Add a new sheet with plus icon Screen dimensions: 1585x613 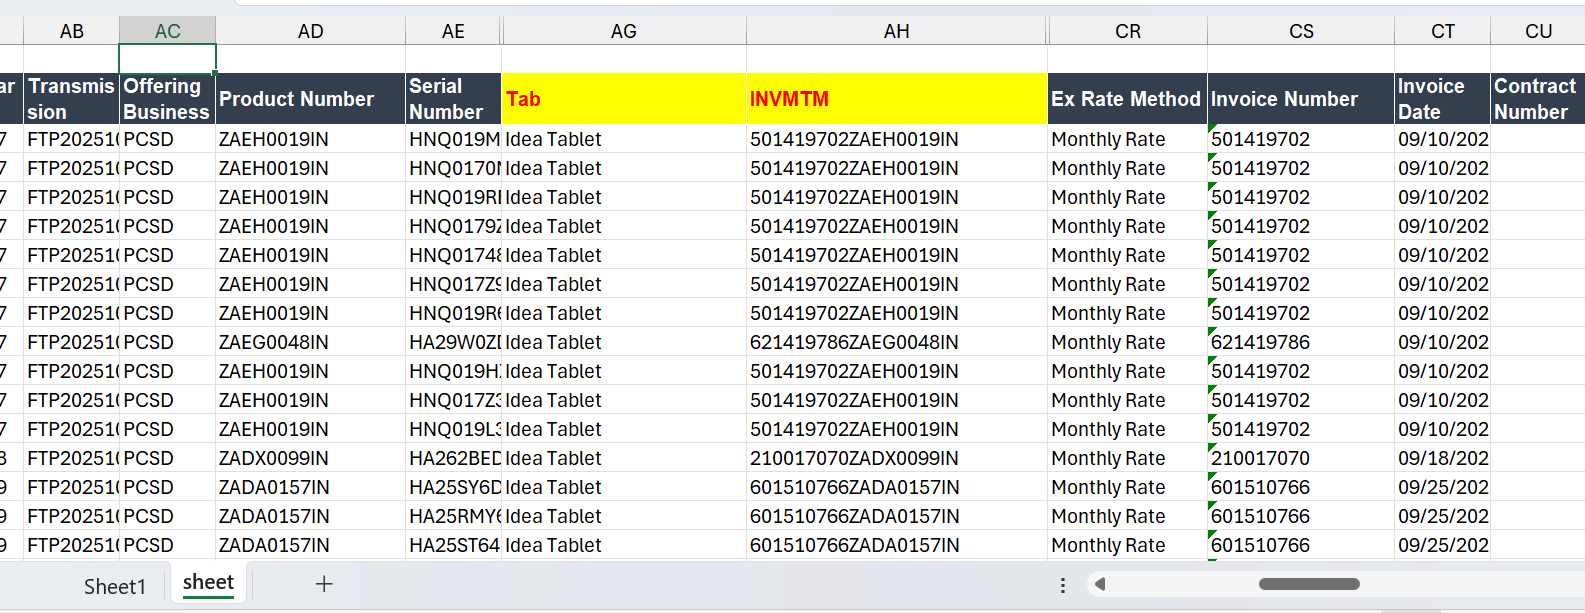click(x=323, y=584)
